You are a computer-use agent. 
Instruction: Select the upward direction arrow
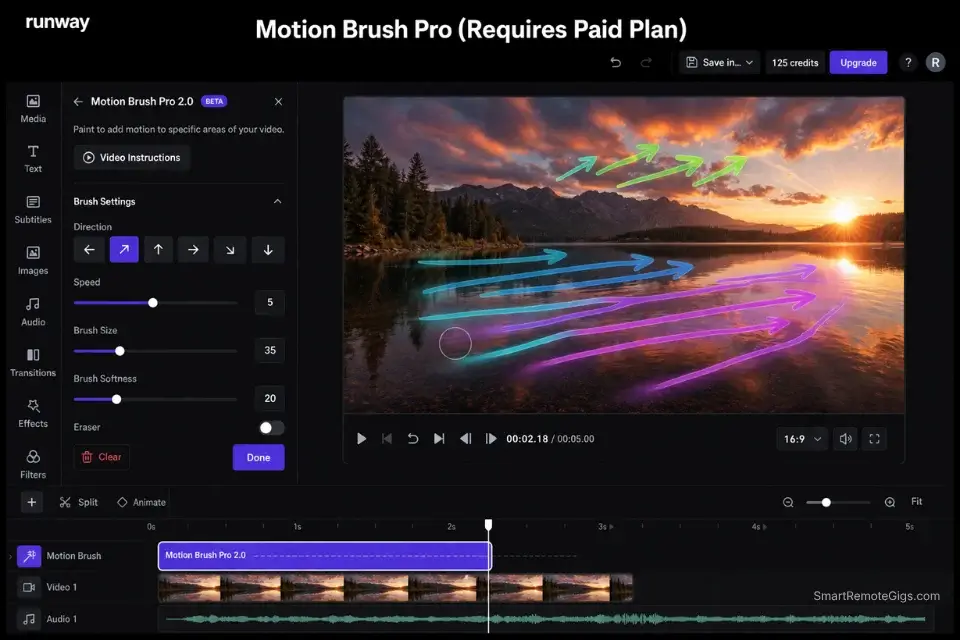click(x=158, y=249)
